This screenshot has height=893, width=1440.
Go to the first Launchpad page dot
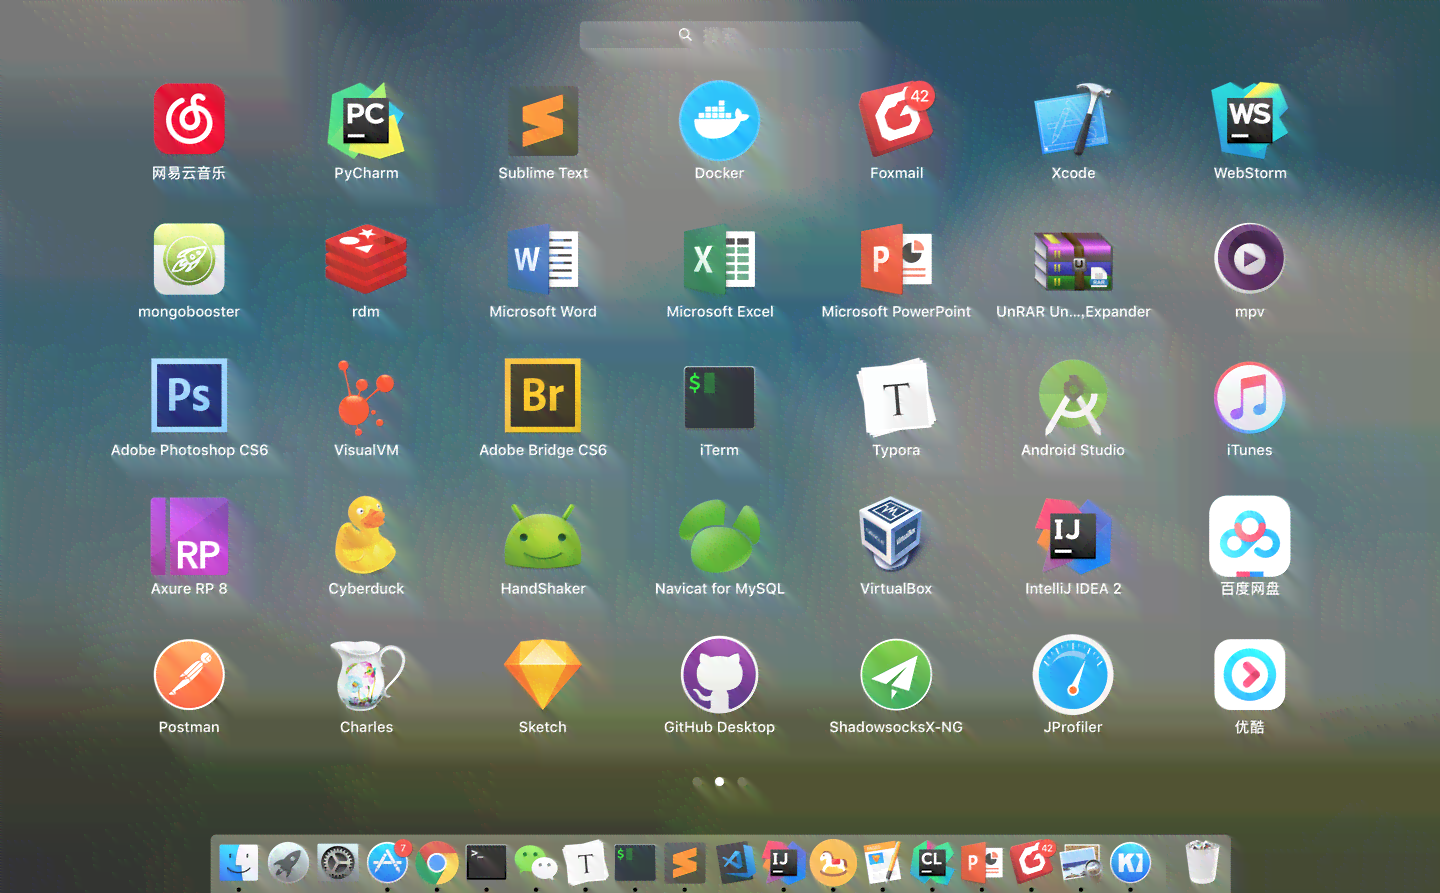[x=697, y=782]
